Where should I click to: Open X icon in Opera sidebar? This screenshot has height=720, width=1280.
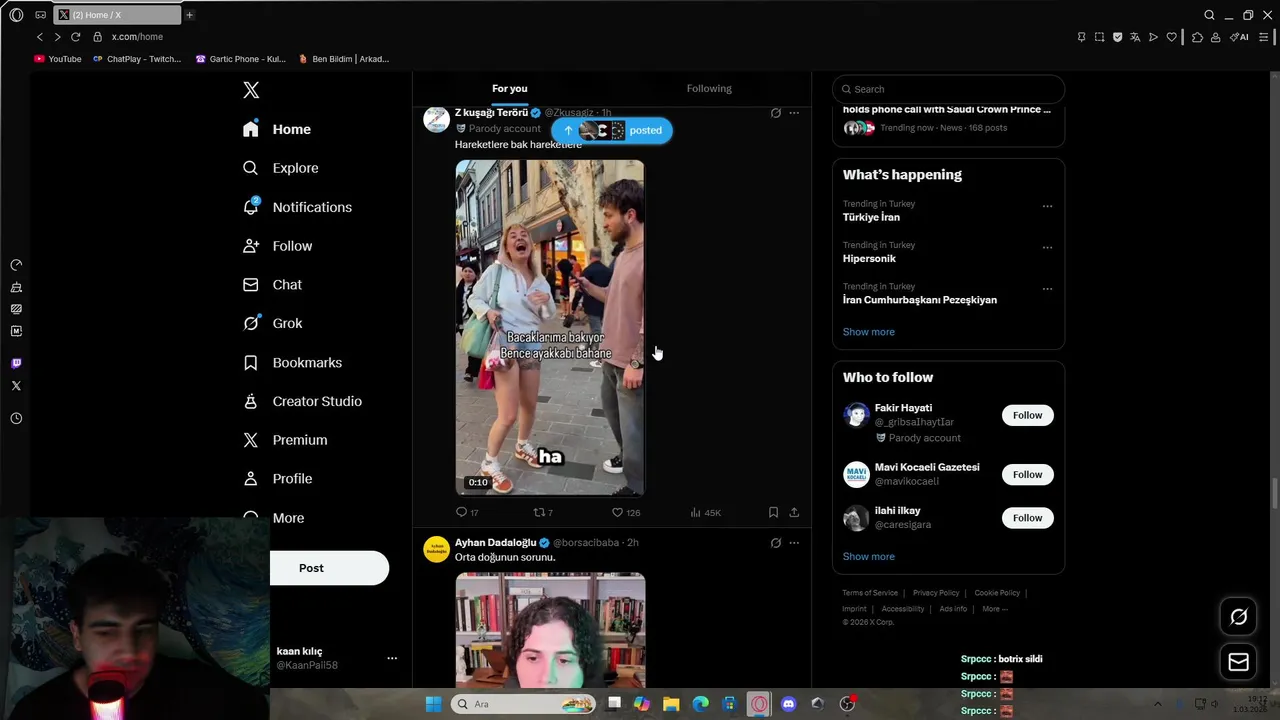coord(16,386)
